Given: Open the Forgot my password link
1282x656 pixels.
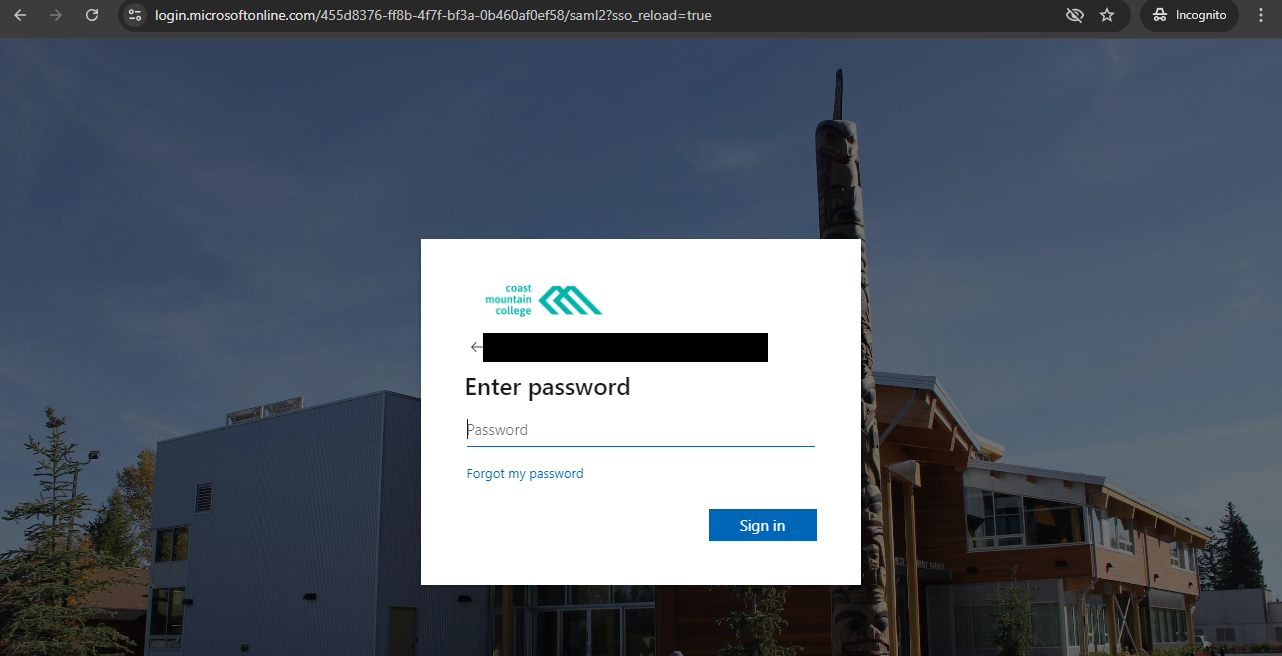Looking at the screenshot, I should point(525,474).
